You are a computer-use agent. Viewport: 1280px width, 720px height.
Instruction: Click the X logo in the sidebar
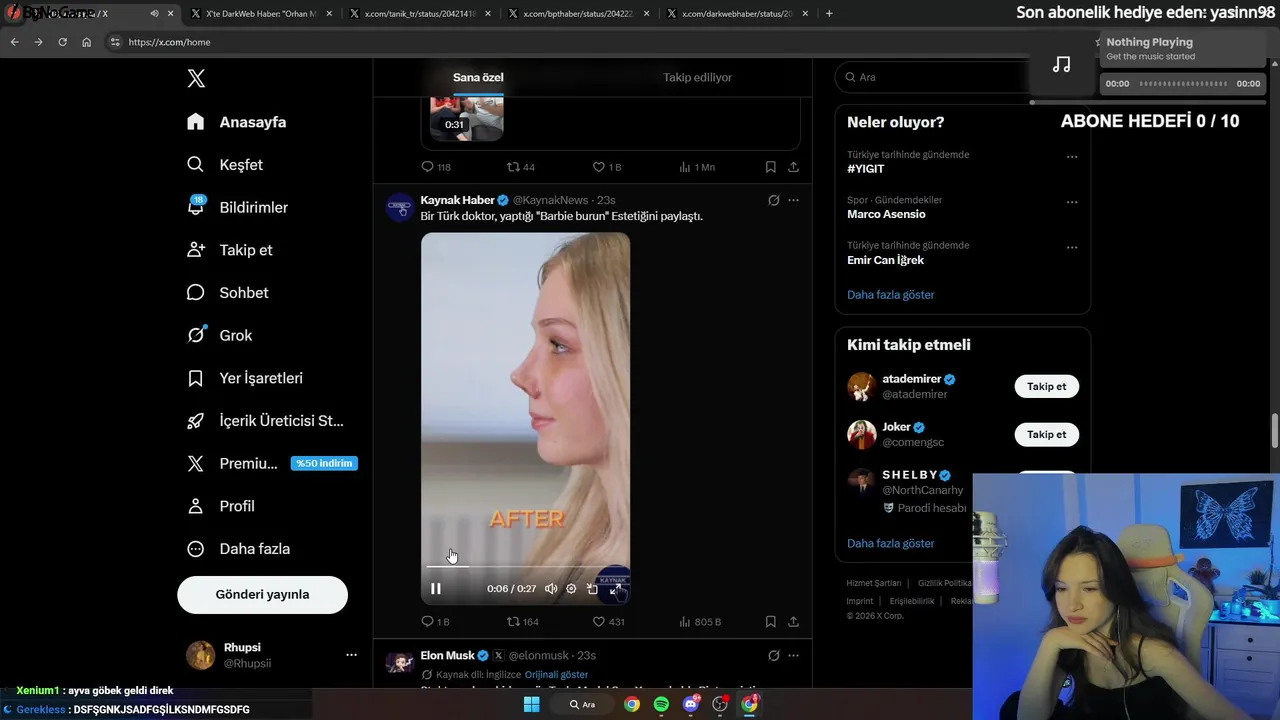[x=196, y=79]
